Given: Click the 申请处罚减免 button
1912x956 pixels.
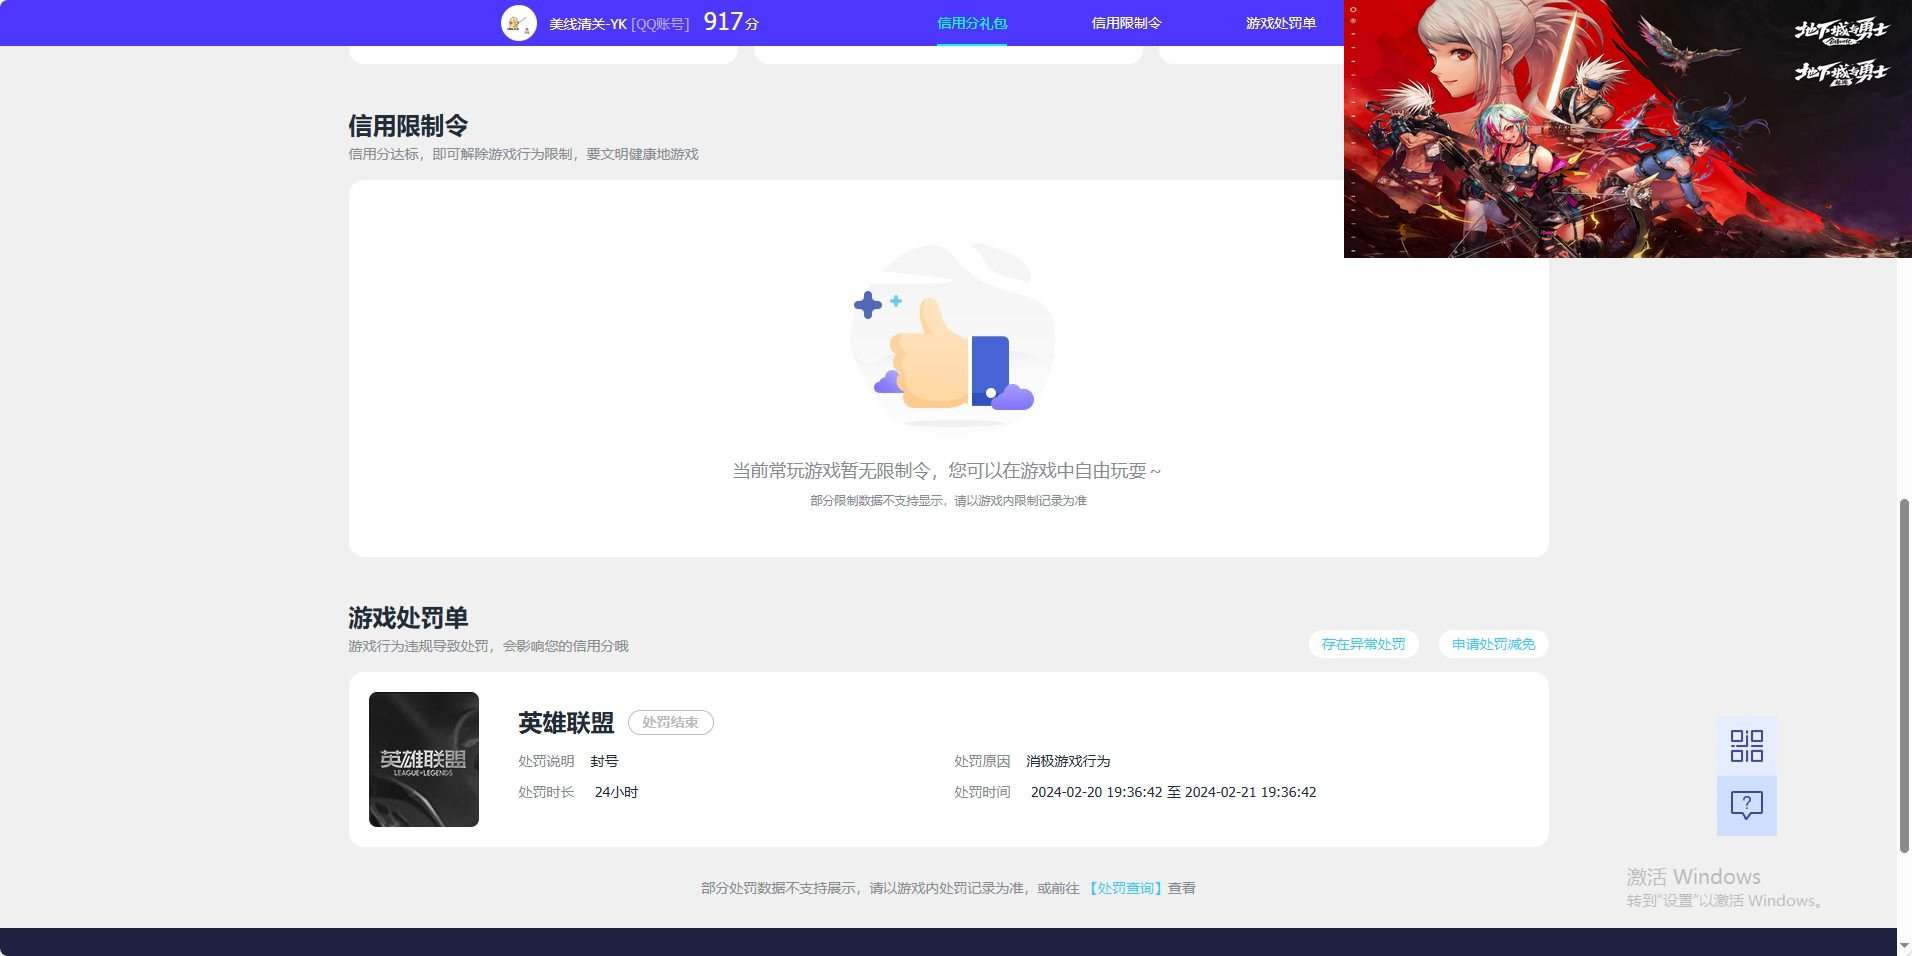Looking at the screenshot, I should (1493, 644).
